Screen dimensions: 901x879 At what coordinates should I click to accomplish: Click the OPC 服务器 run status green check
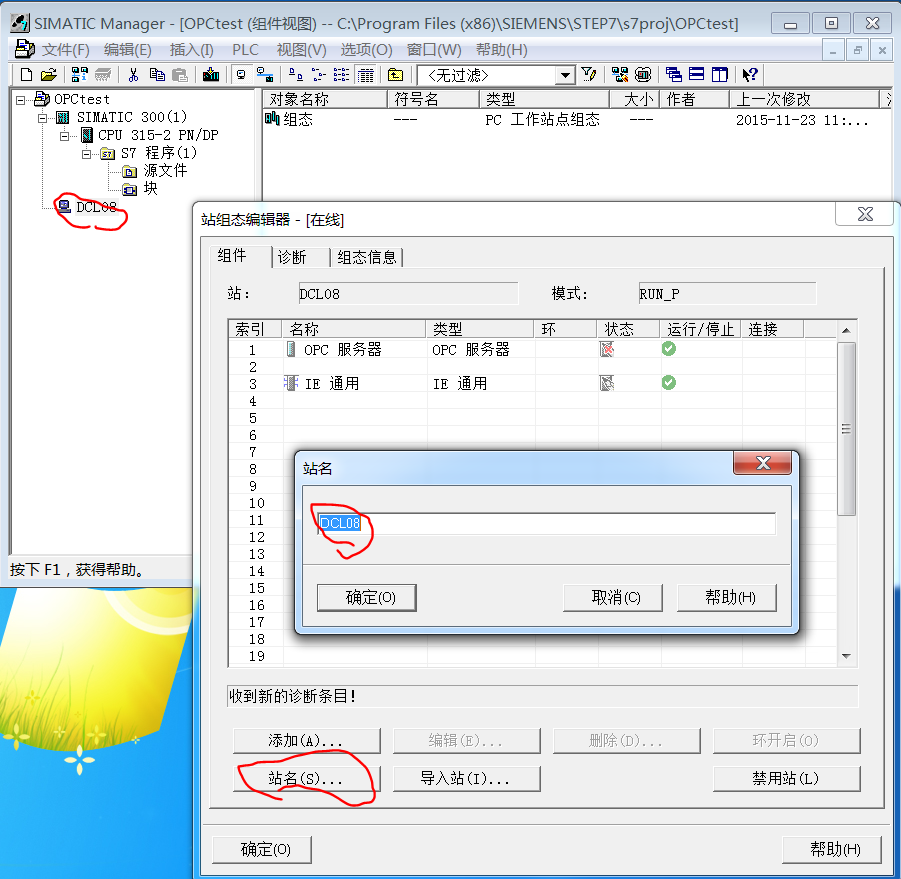668,349
